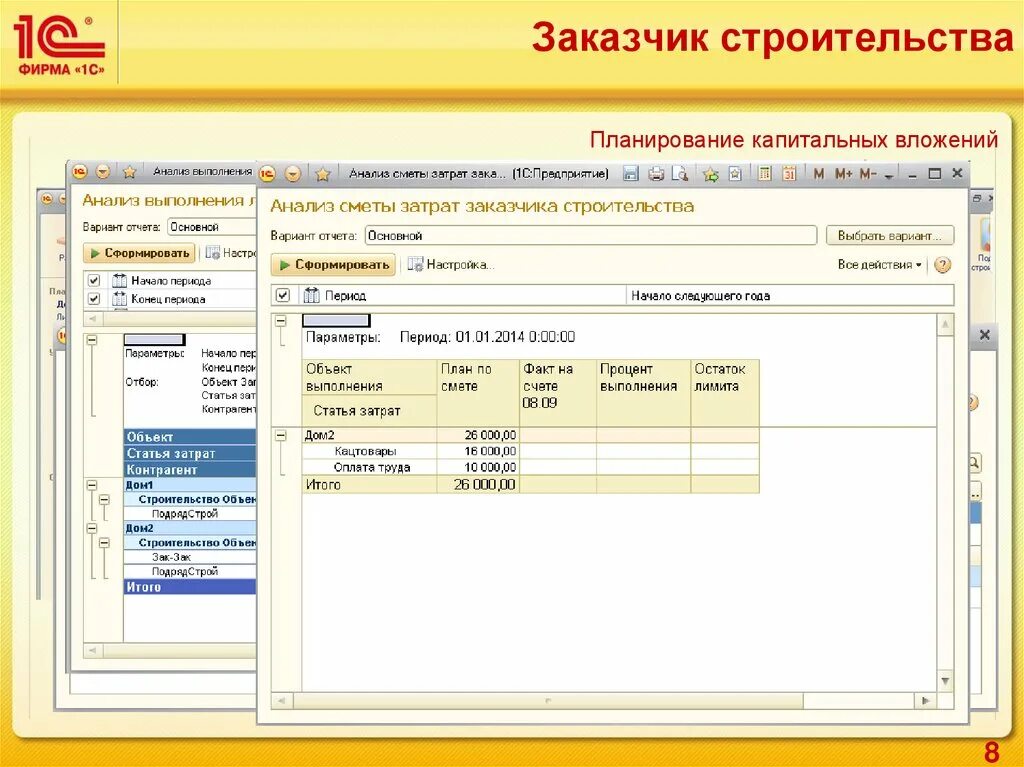Click the calendar icon beside Период
This screenshot has width=1024, height=767.
click(x=312, y=295)
